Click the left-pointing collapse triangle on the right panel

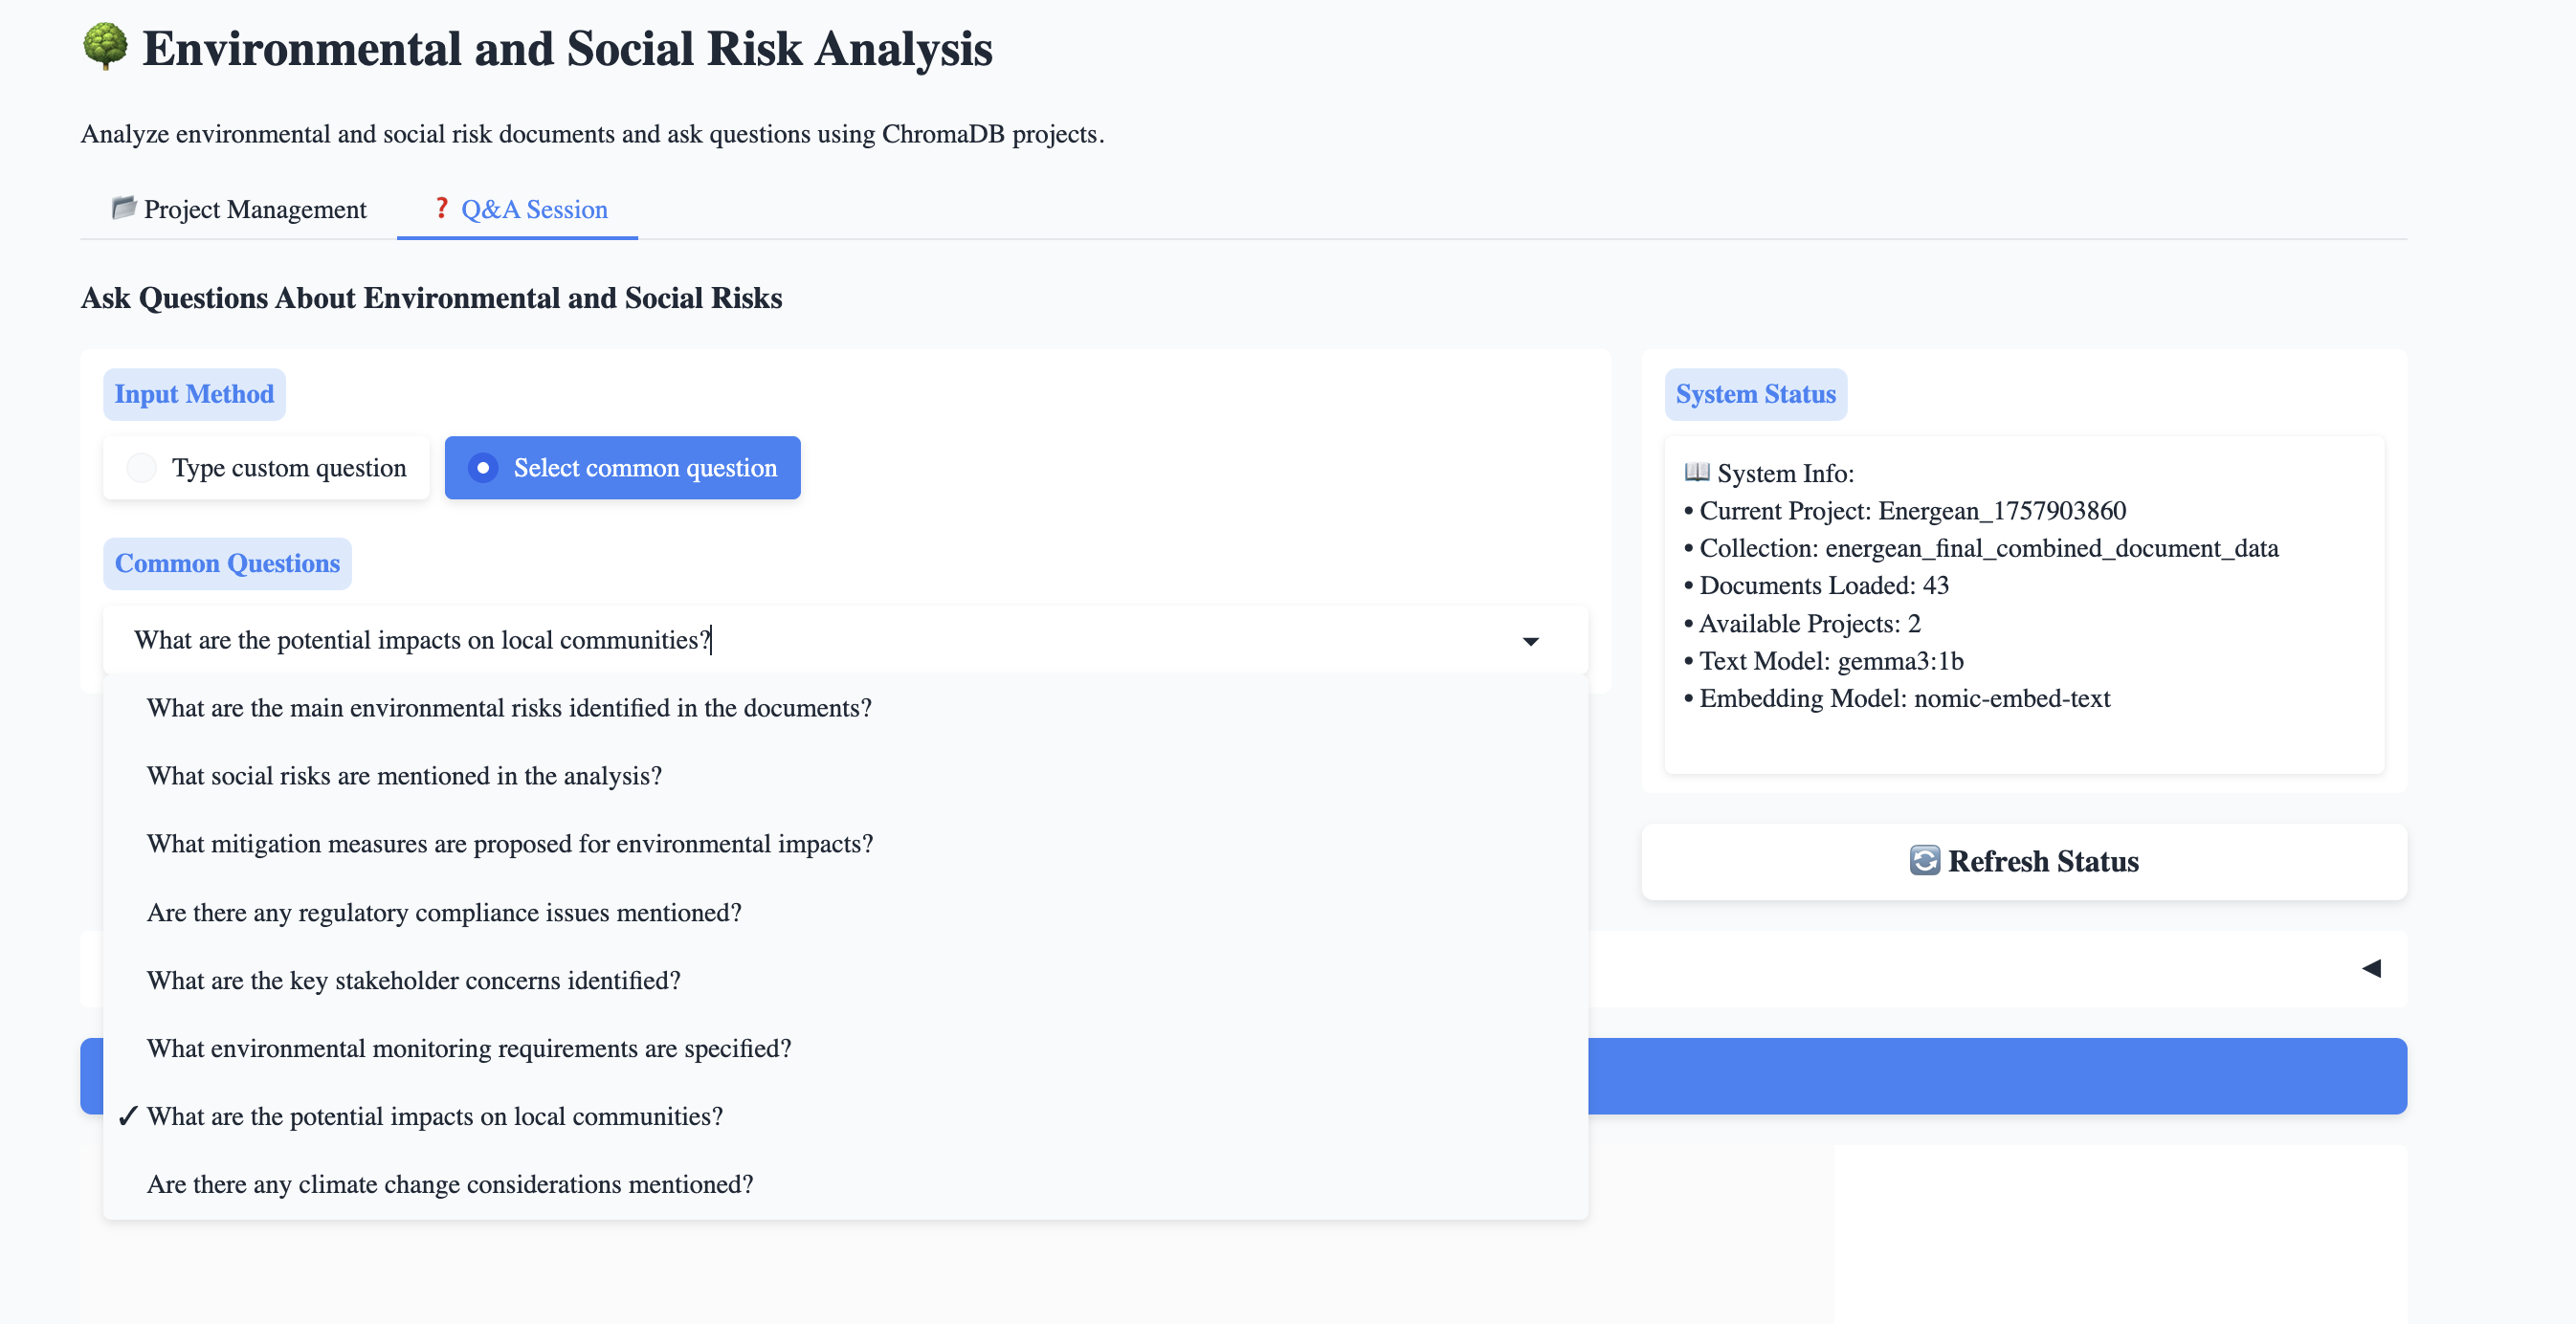pyautogui.click(x=2372, y=967)
